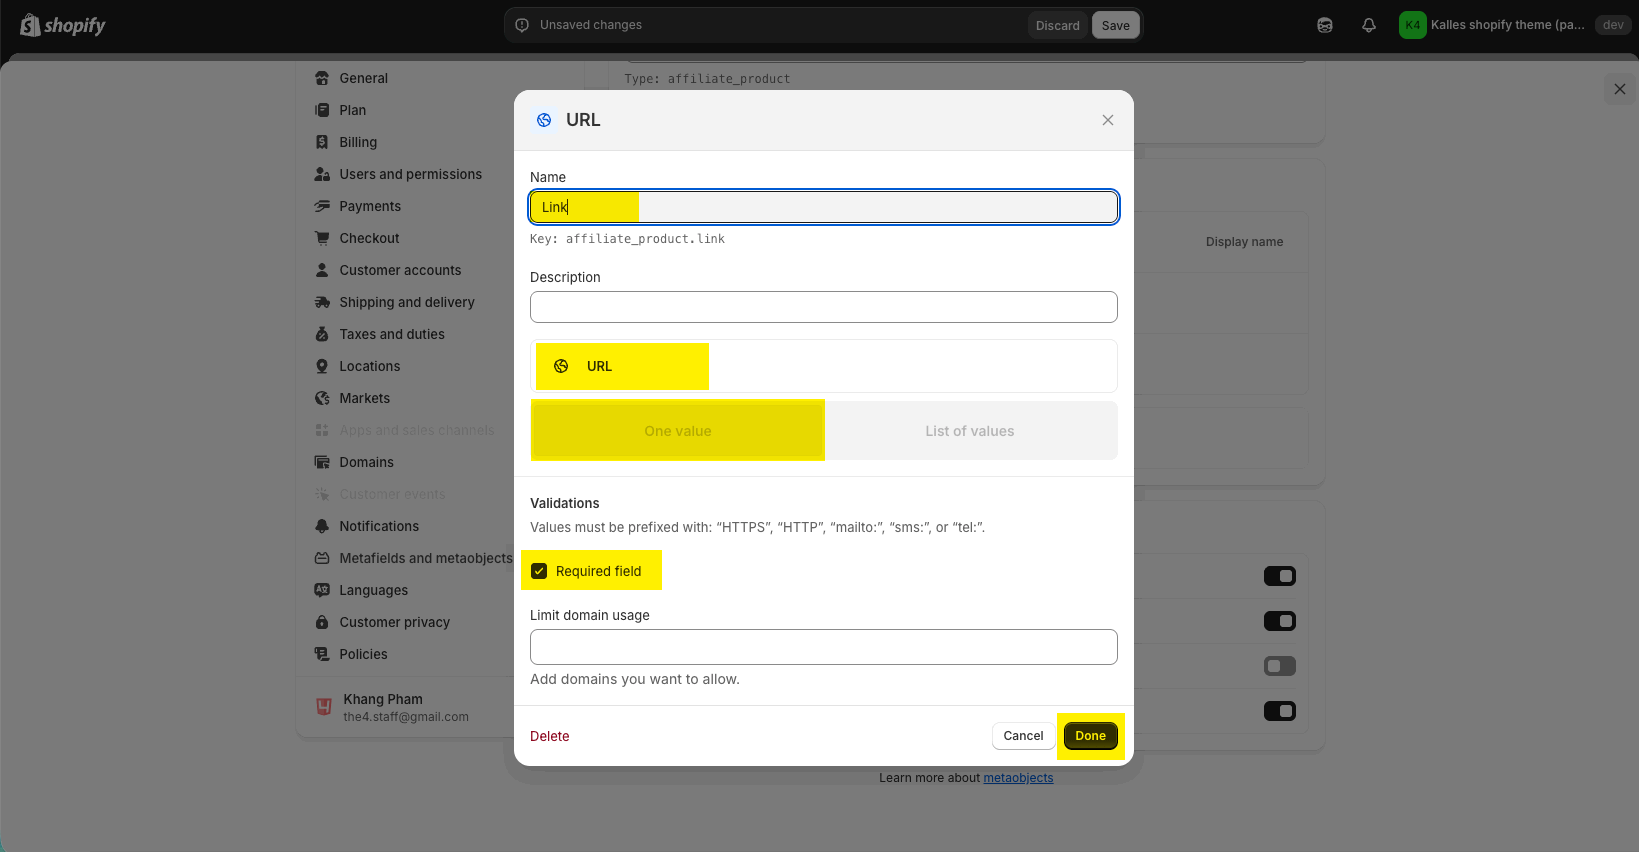The height and width of the screenshot is (852, 1639).
Task: Click the Done button
Action: (1090, 736)
